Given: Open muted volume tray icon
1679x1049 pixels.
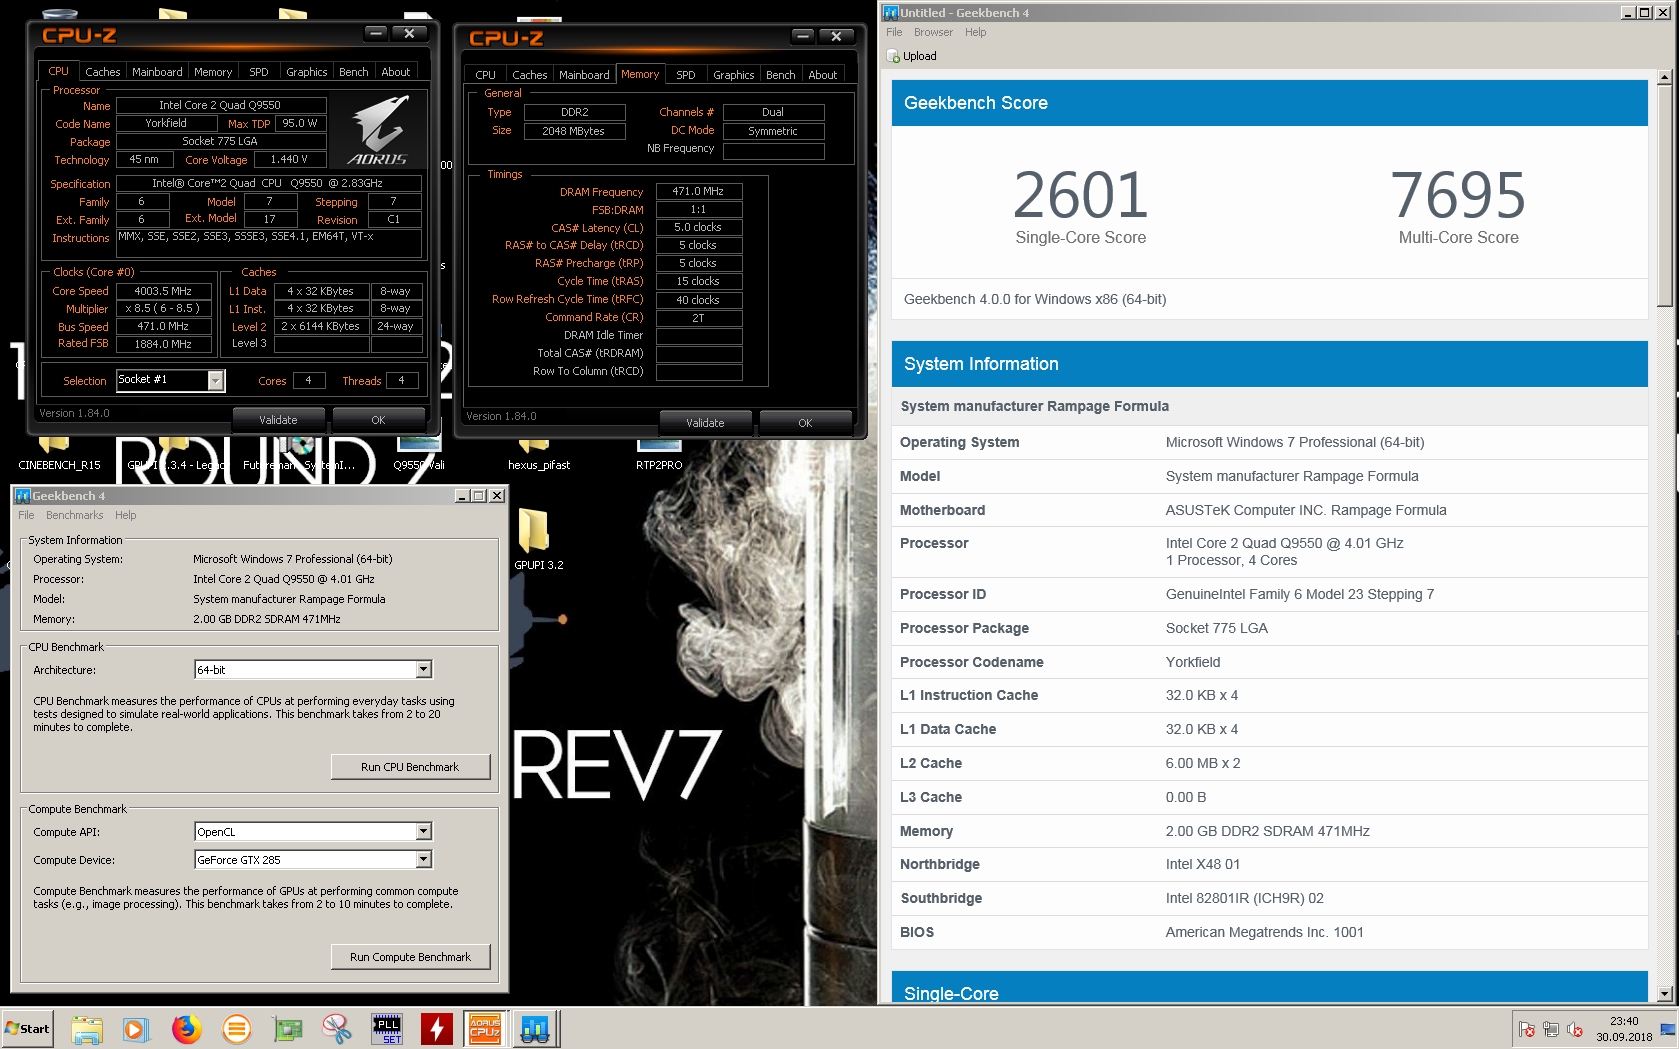Looking at the screenshot, I should (x=1575, y=1029).
